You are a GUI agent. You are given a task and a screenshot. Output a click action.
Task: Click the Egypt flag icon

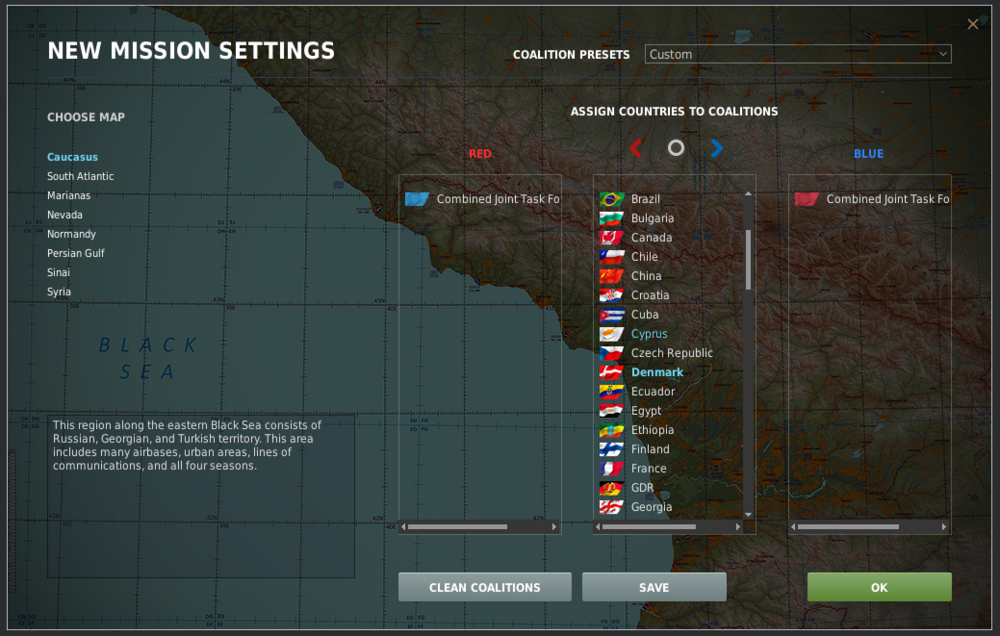pos(611,411)
